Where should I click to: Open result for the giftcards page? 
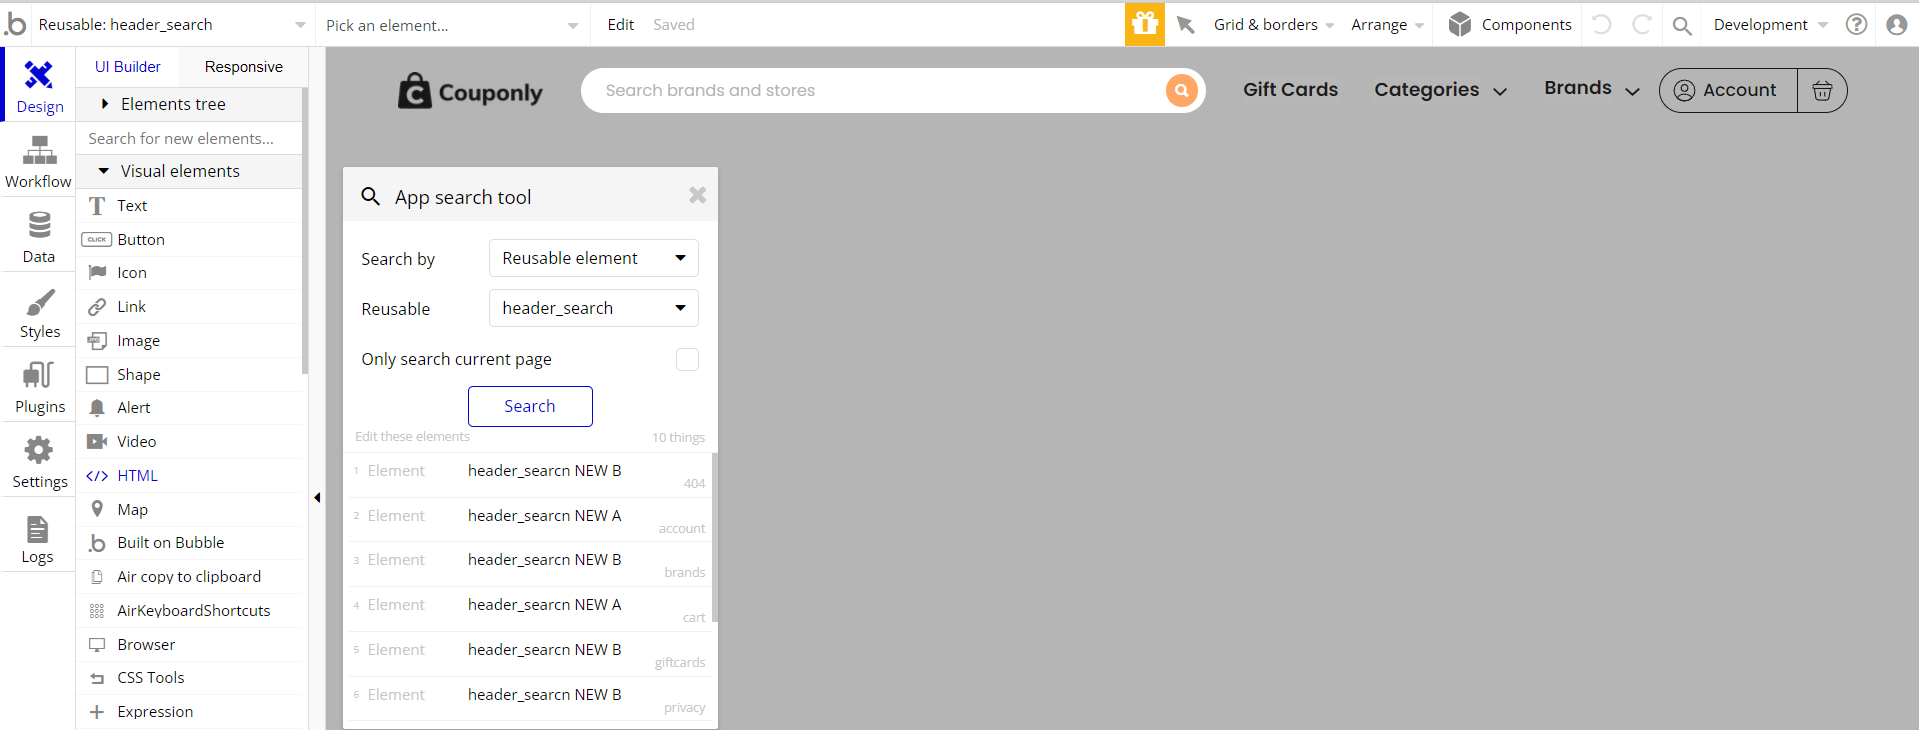pos(530,654)
